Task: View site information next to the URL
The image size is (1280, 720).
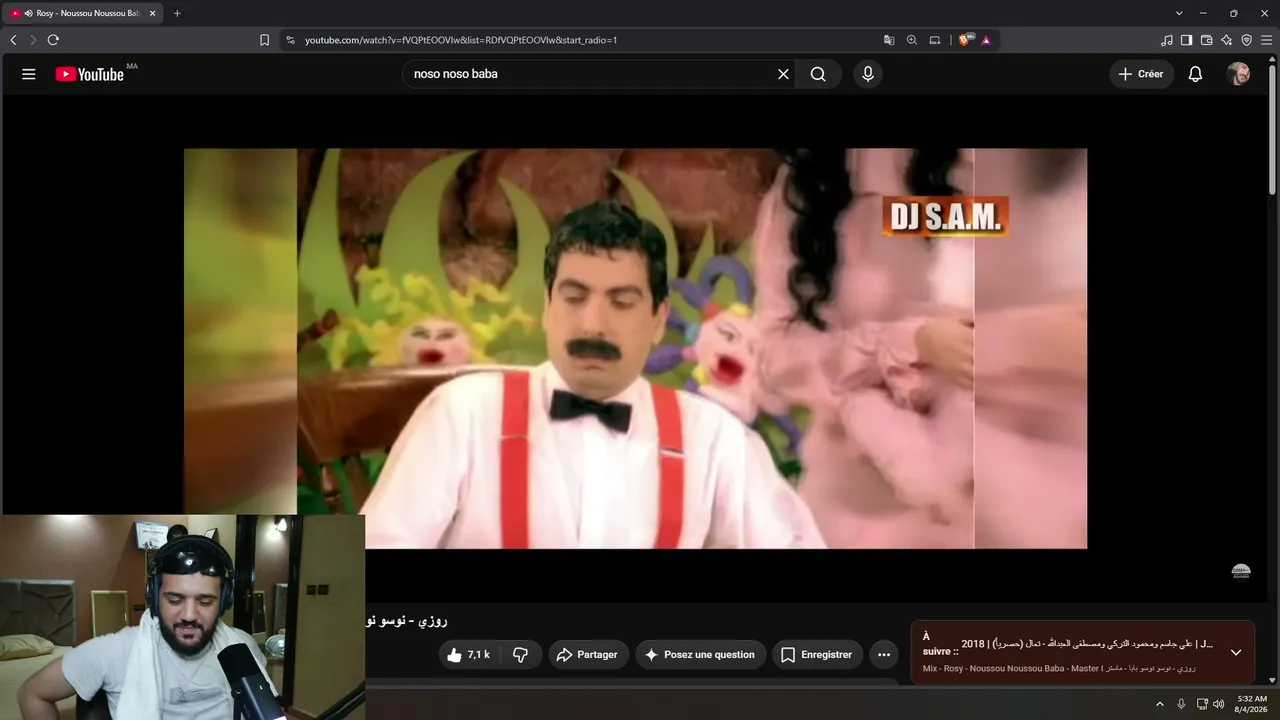Action: [x=290, y=40]
